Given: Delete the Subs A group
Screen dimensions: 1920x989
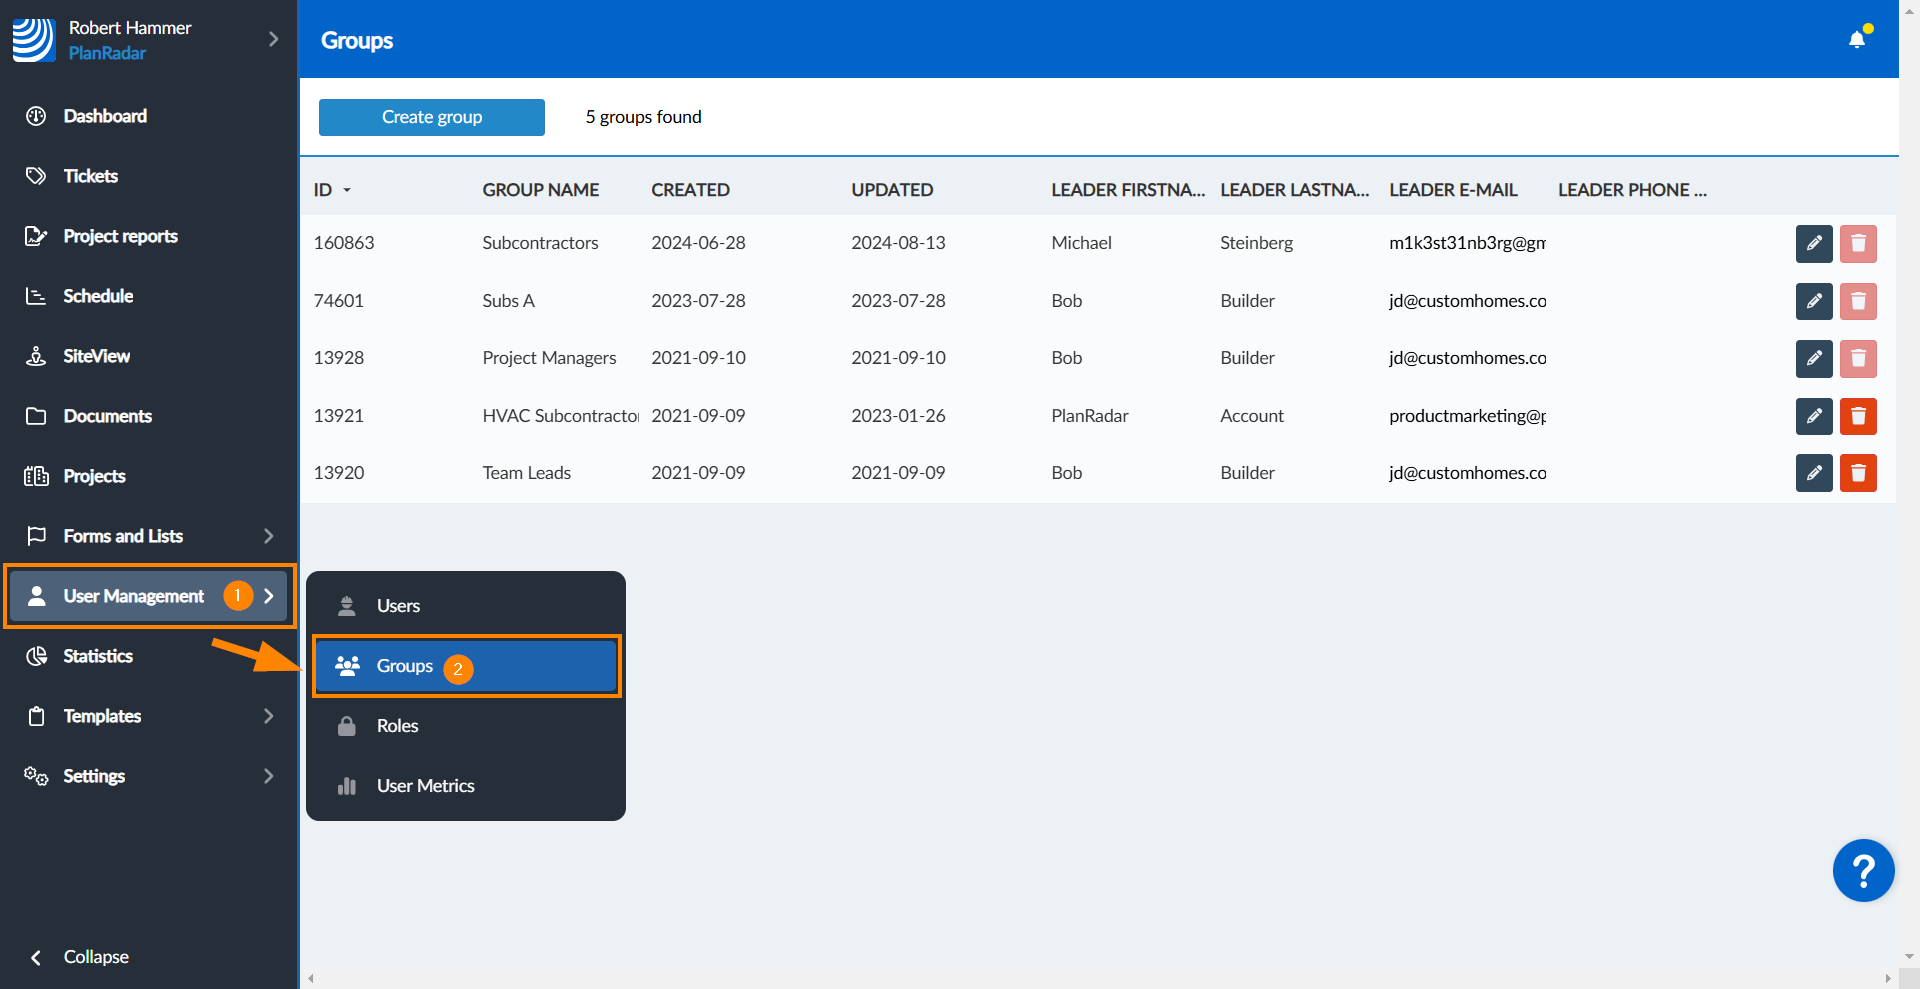Looking at the screenshot, I should point(1858,301).
